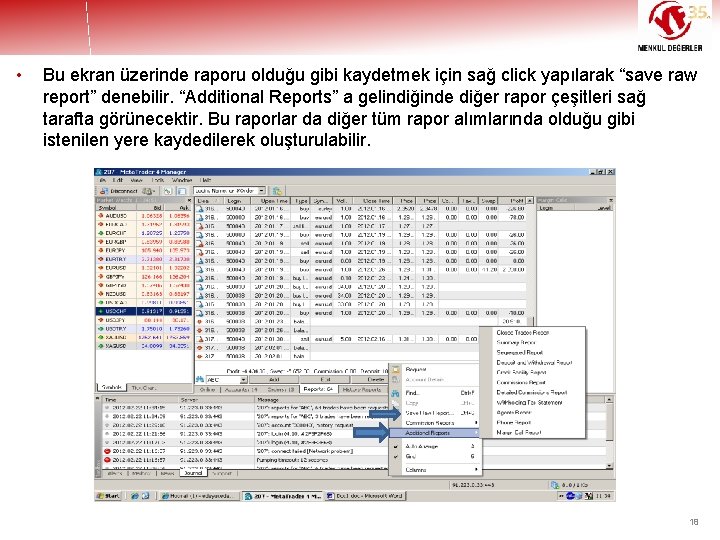Open the ABC group dropdown
This screenshot has width=720, height=540.
click(243, 380)
